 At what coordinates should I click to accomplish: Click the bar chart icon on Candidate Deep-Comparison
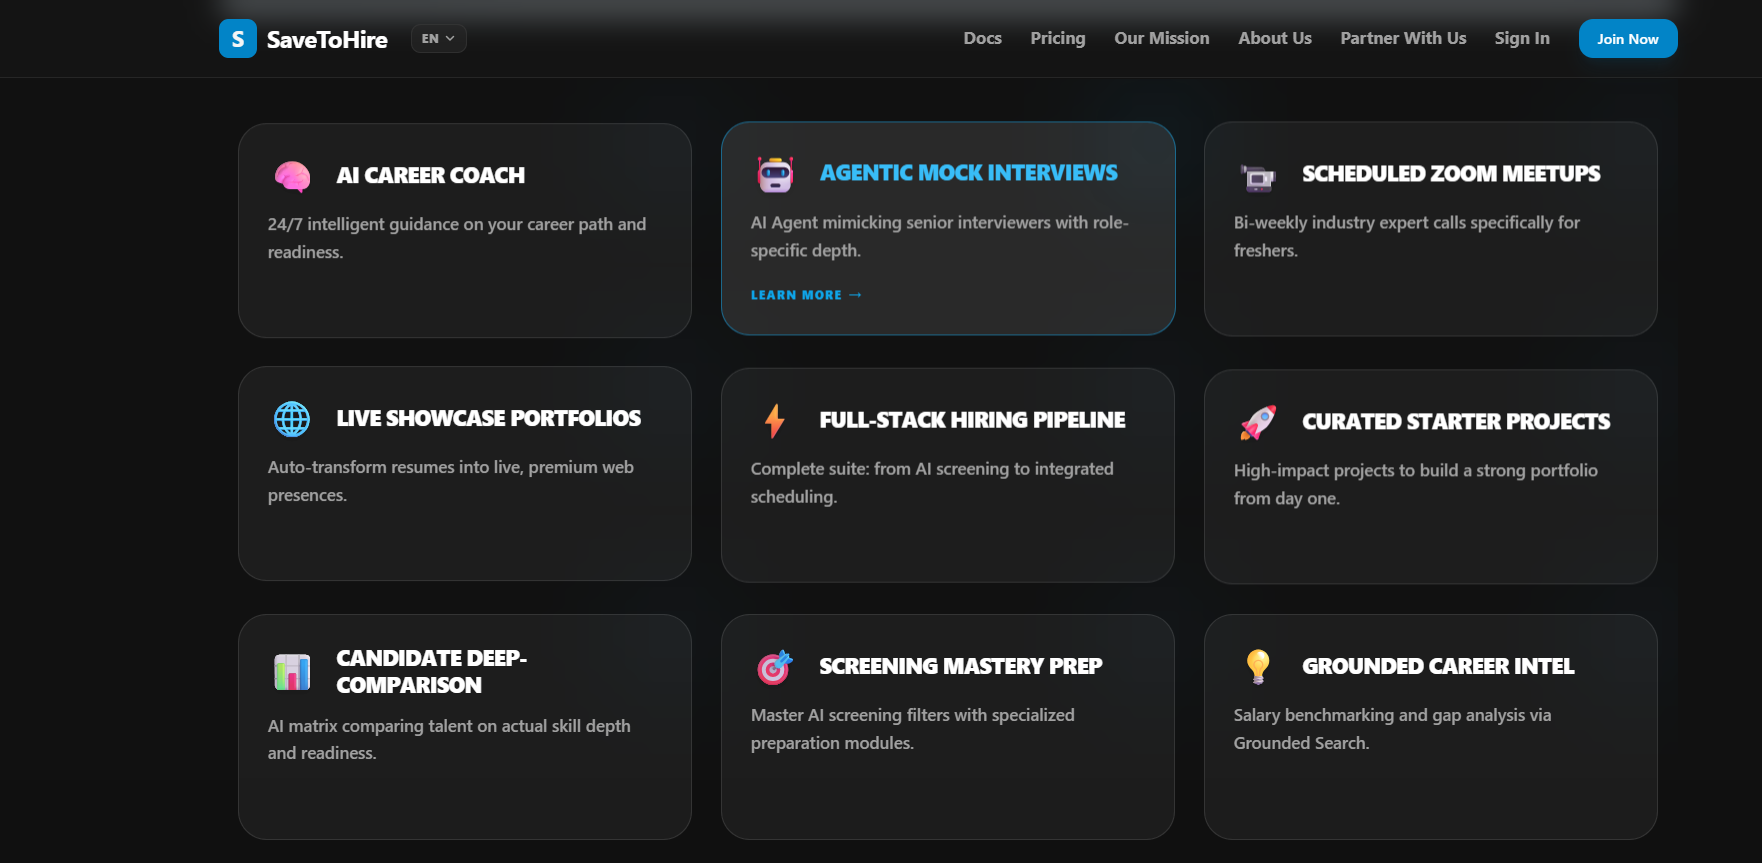292,672
